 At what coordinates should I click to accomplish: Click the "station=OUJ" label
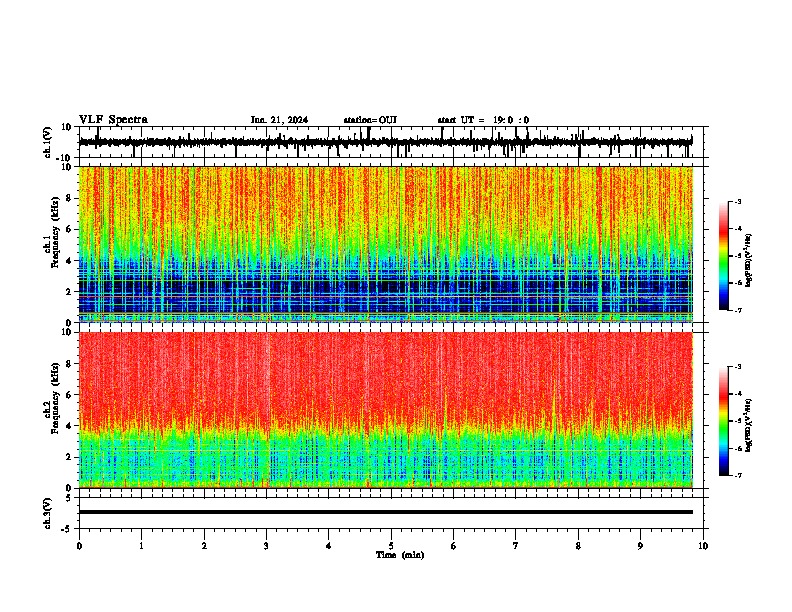(x=370, y=120)
